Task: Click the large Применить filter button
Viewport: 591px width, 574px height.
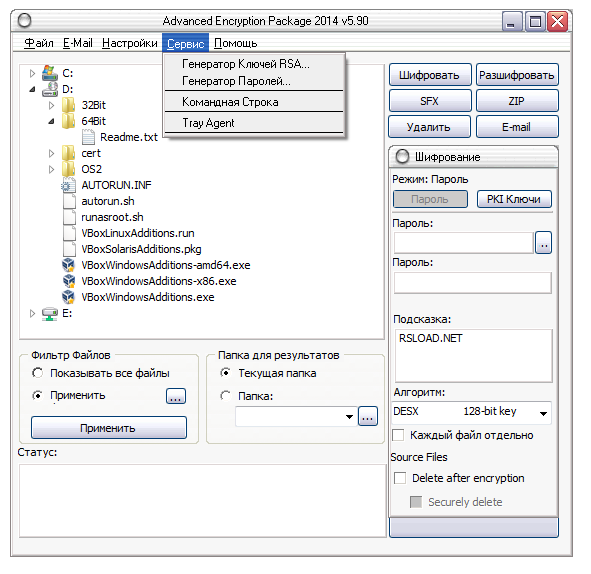Action: pyautogui.click(x=109, y=427)
